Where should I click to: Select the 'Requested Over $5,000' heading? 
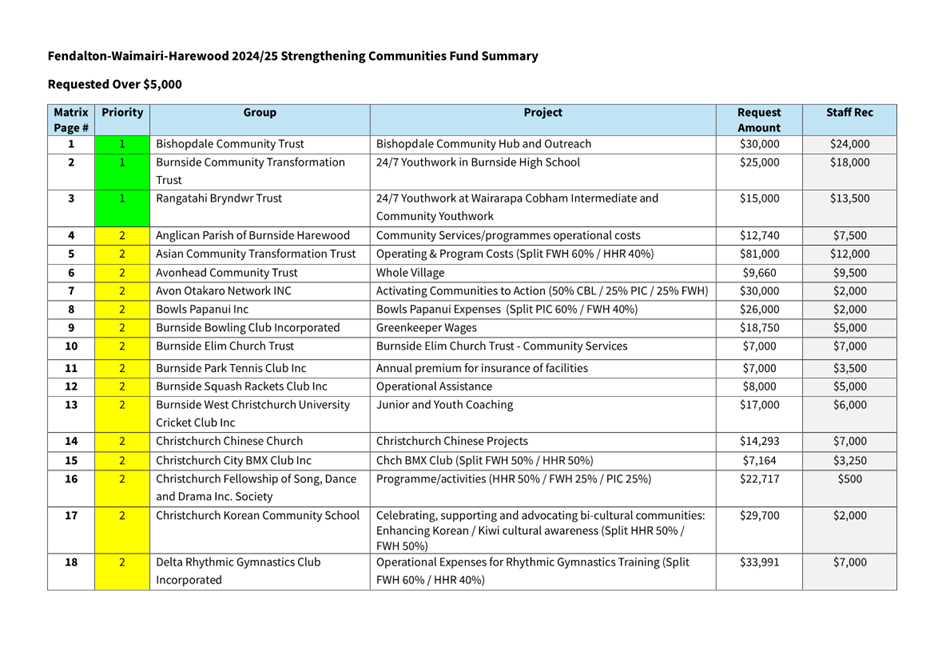click(115, 85)
